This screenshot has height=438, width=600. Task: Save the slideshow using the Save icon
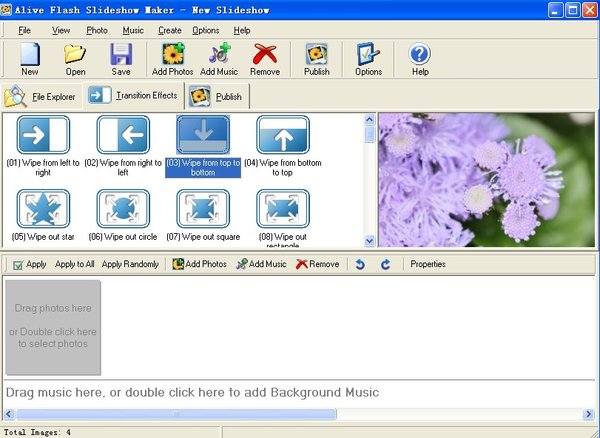point(121,59)
